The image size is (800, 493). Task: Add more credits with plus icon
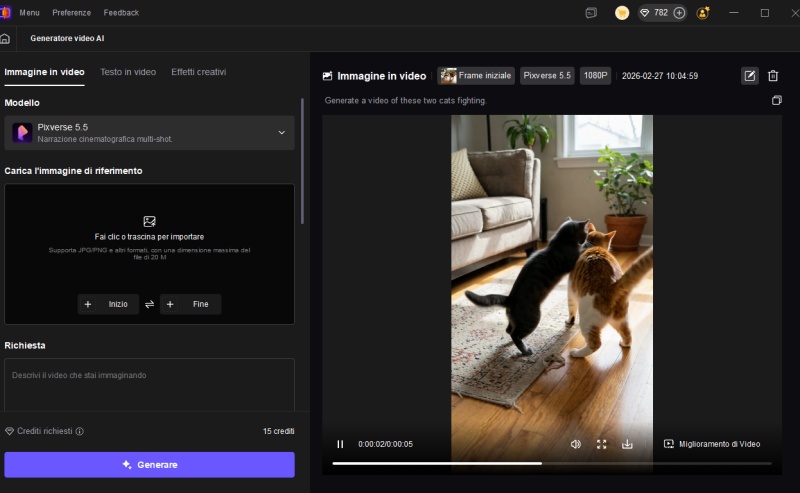coord(679,13)
